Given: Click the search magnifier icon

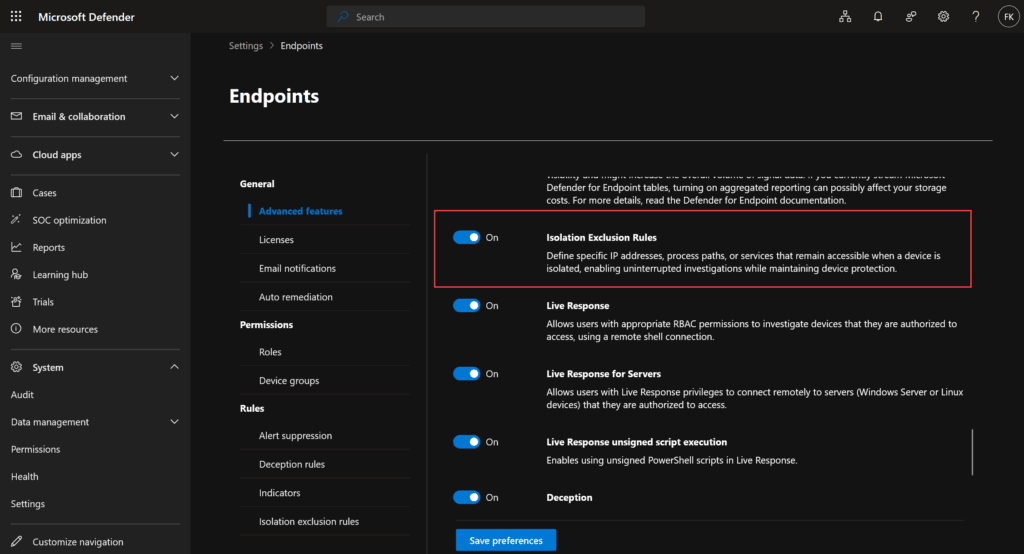Looking at the screenshot, I should point(343,17).
